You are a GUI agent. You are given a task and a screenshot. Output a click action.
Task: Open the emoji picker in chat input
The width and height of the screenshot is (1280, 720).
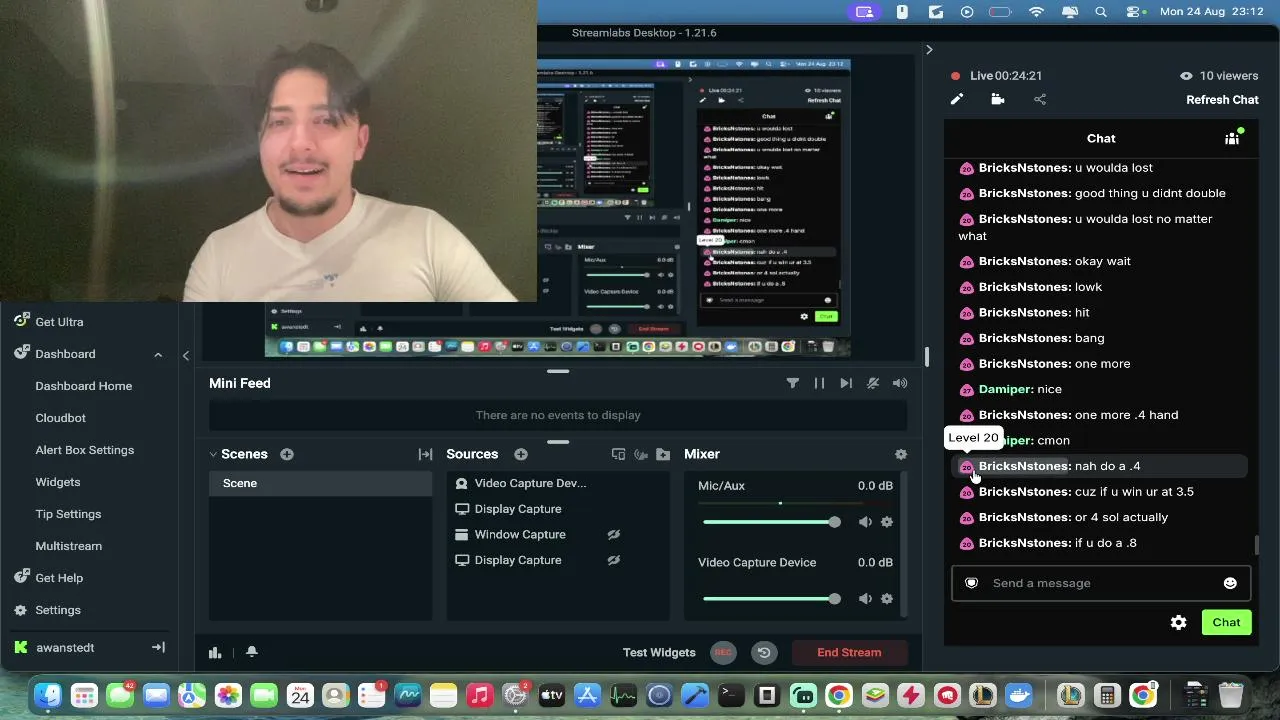(x=1230, y=583)
